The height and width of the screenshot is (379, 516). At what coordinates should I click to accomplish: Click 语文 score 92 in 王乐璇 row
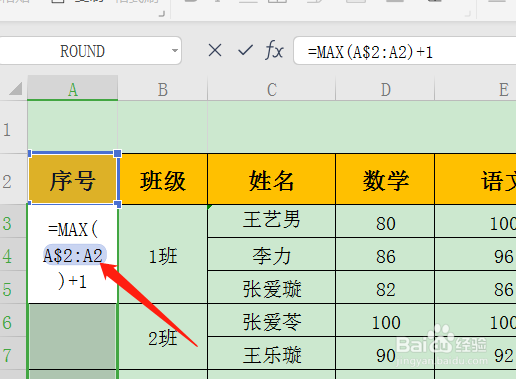[x=476, y=353]
